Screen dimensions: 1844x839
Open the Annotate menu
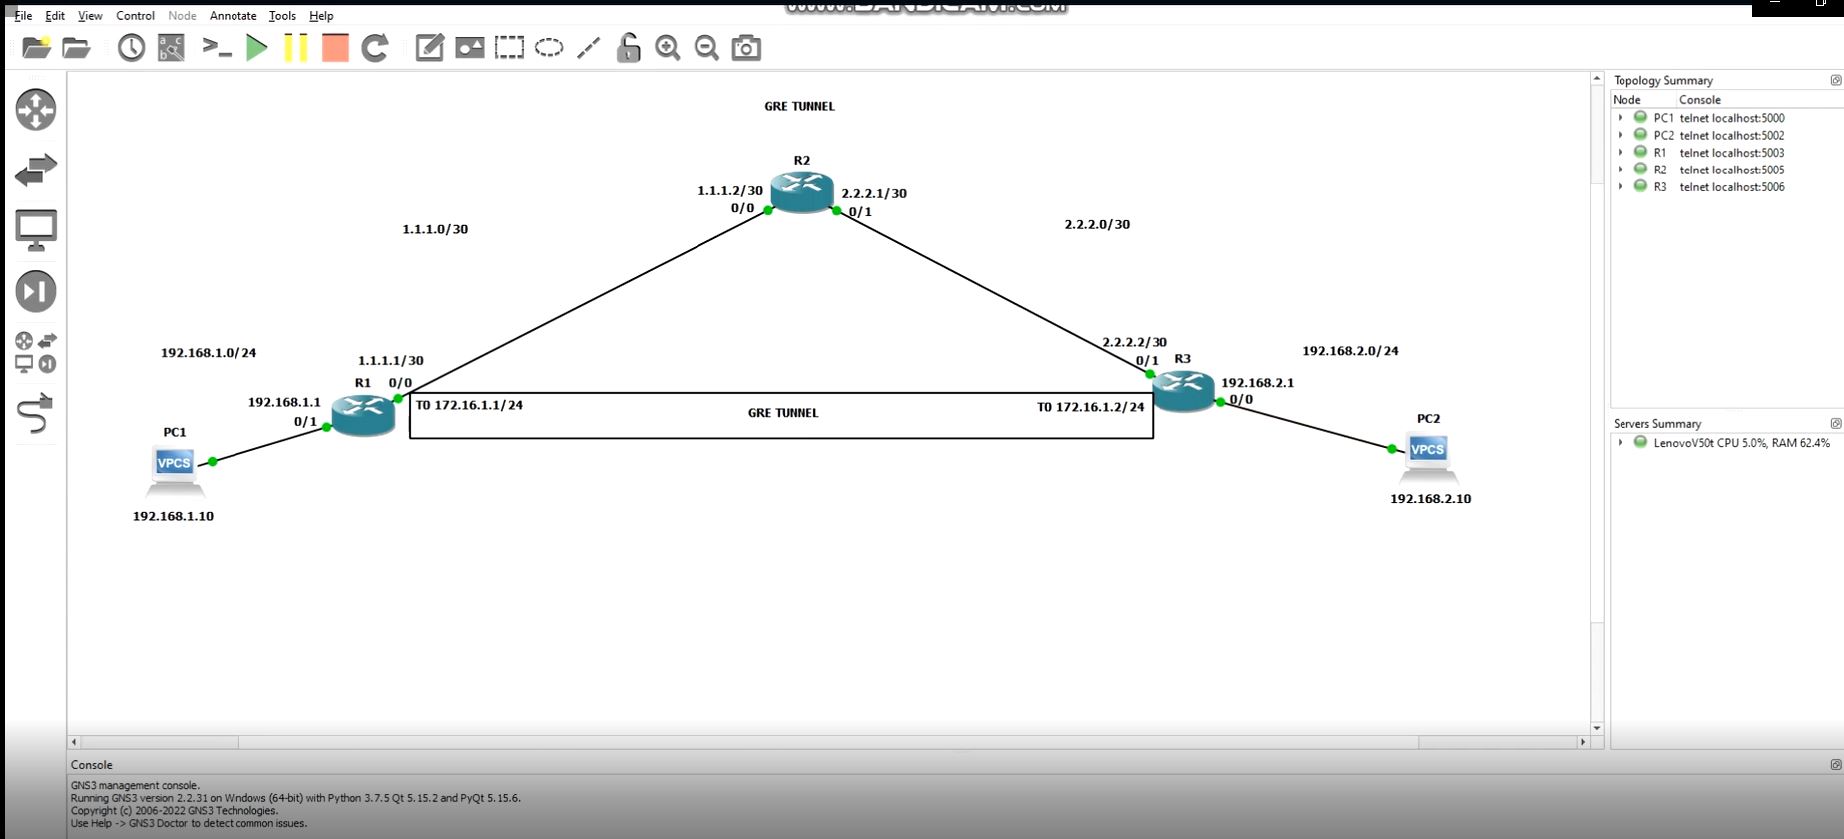233,16
